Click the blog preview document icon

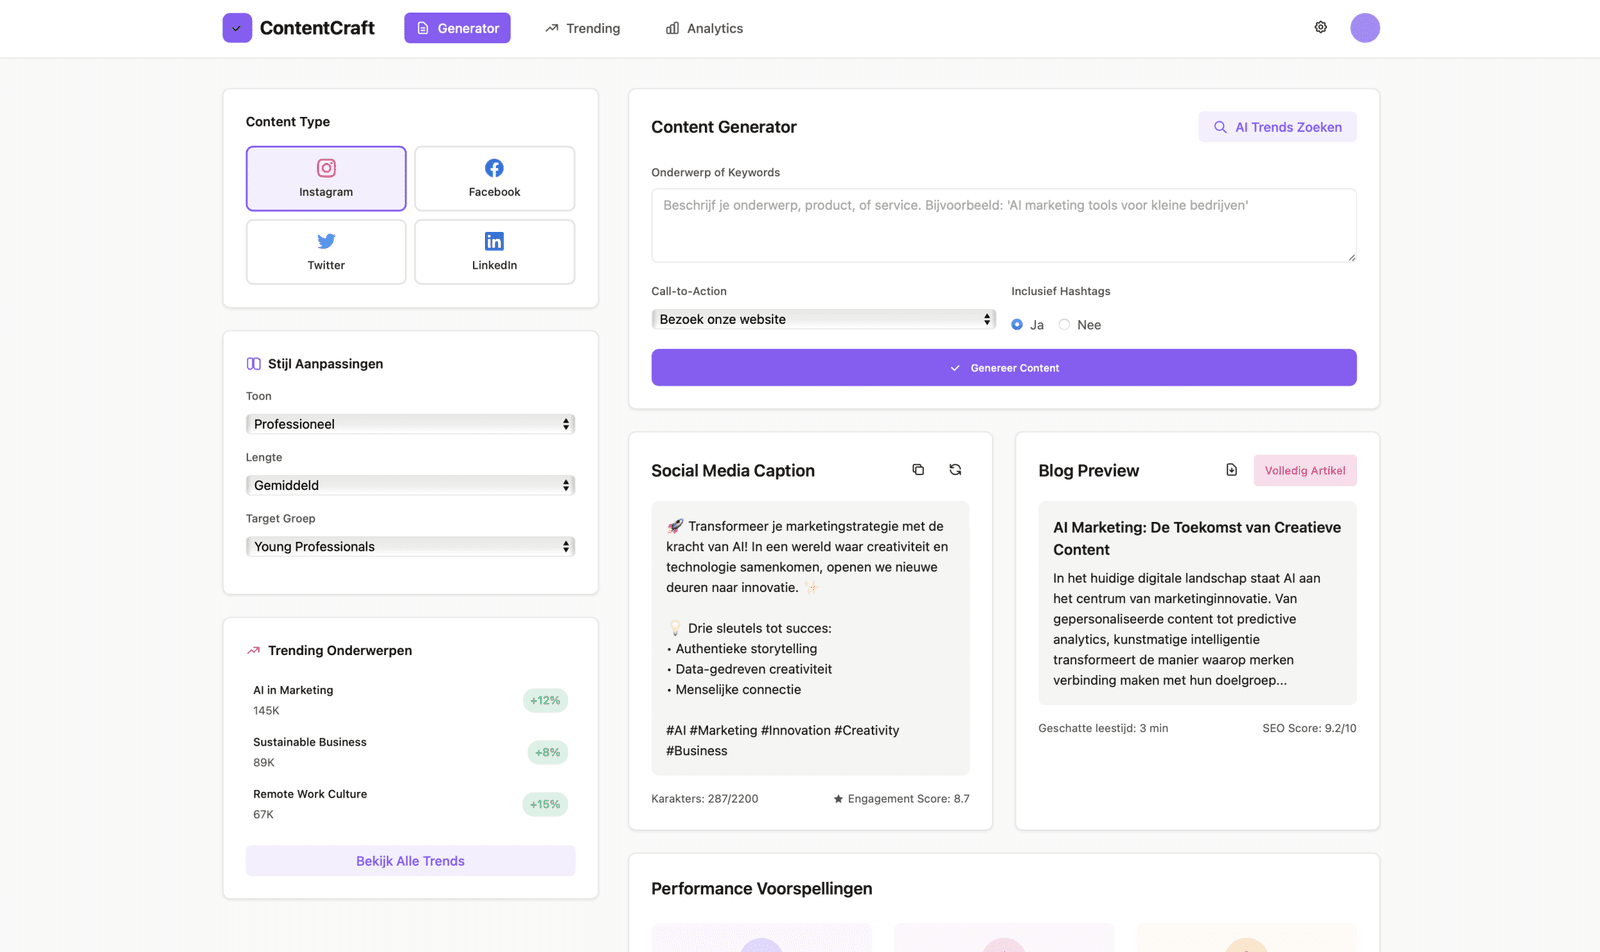coord(1231,470)
